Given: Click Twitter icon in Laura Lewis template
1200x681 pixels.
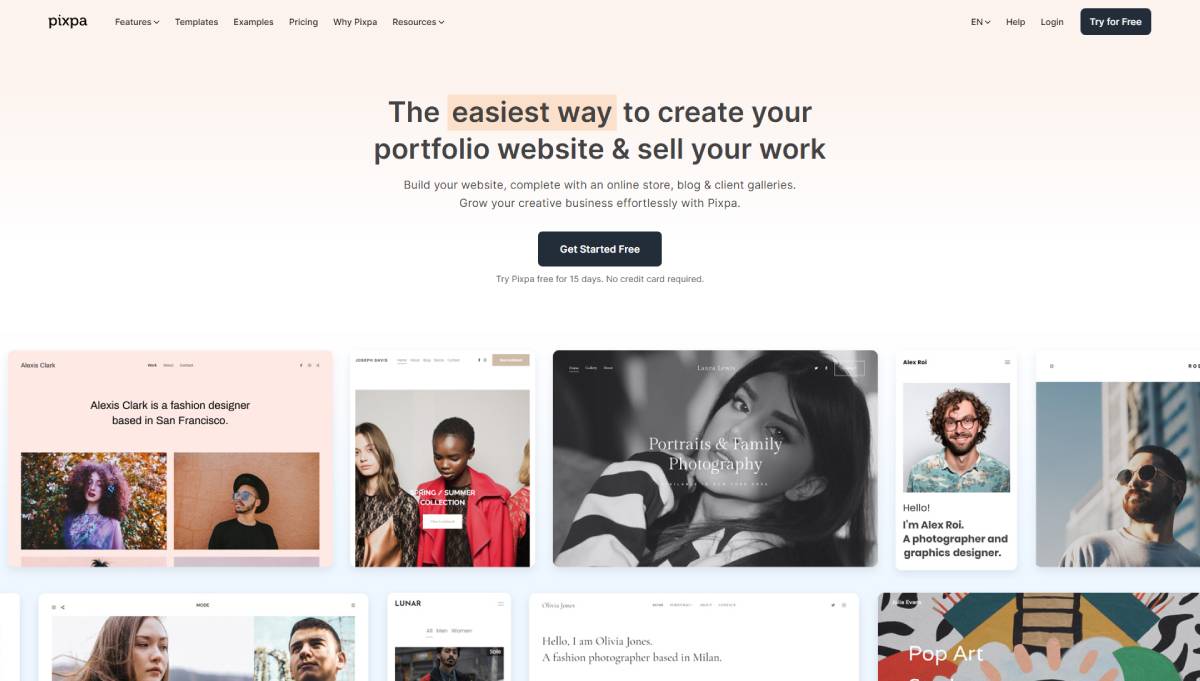Looking at the screenshot, I should [816, 368].
